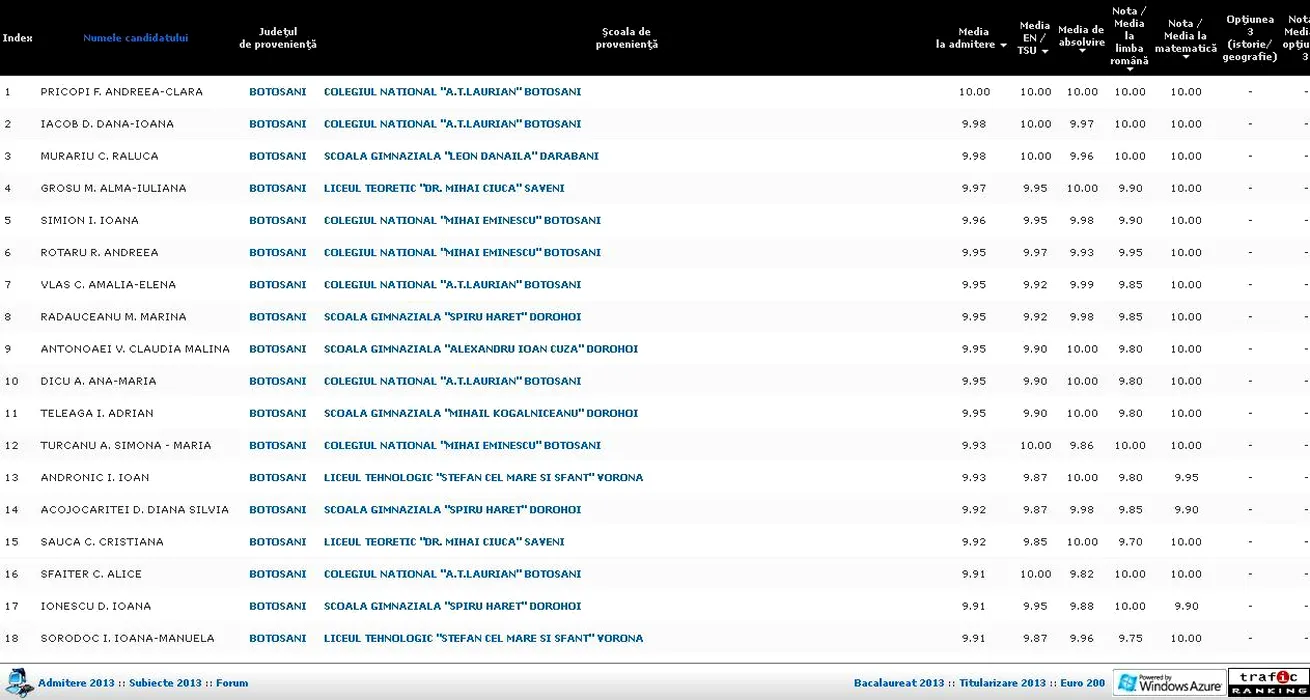Sort by Nota la matematică arrow
This screenshot has height=700, width=1310.
[1186, 57]
